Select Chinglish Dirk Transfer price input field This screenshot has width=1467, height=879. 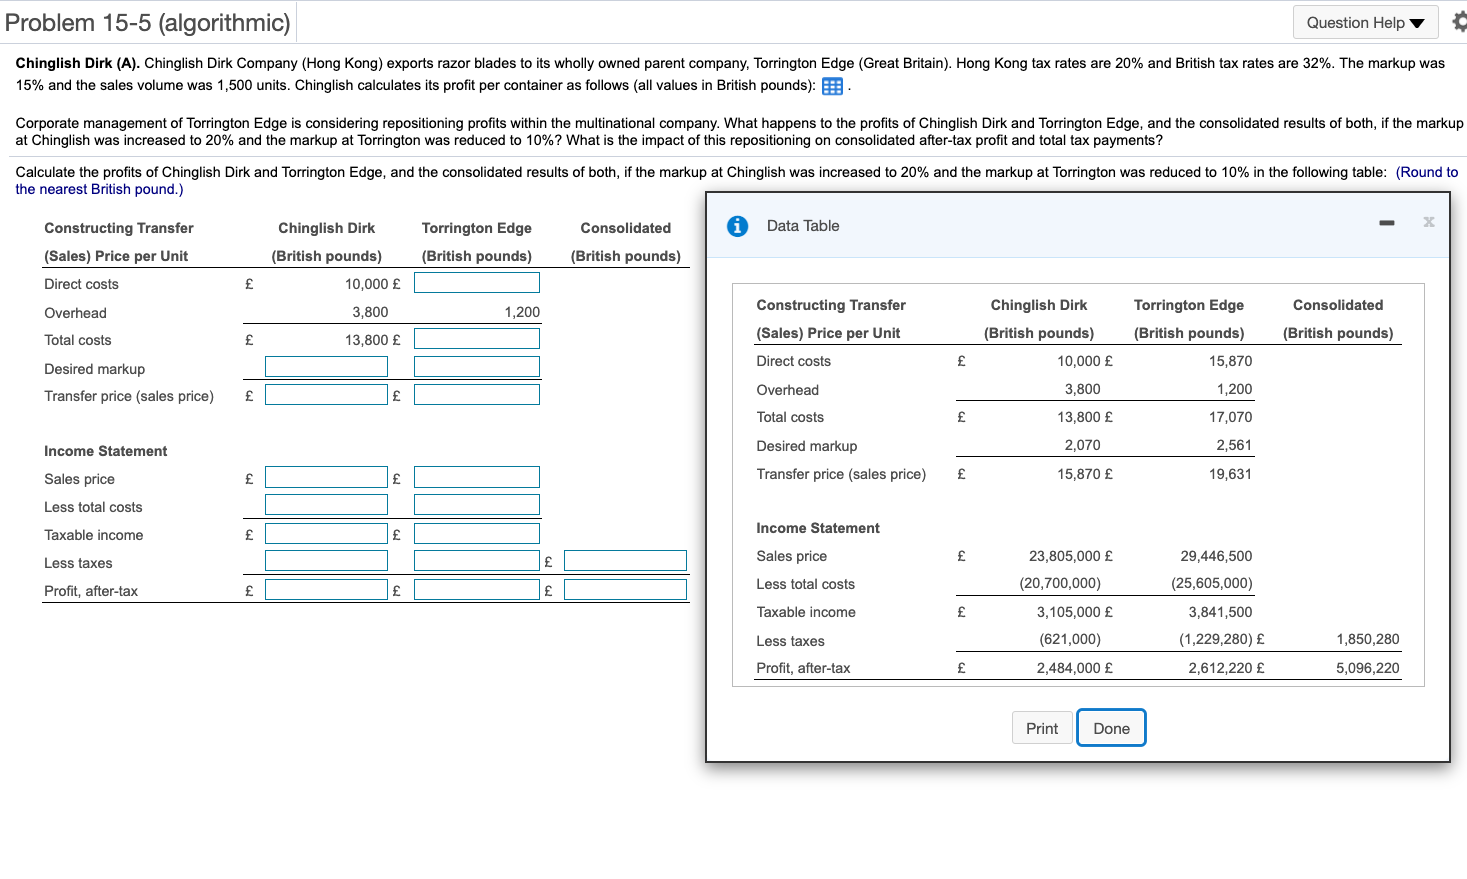[326, 395]
